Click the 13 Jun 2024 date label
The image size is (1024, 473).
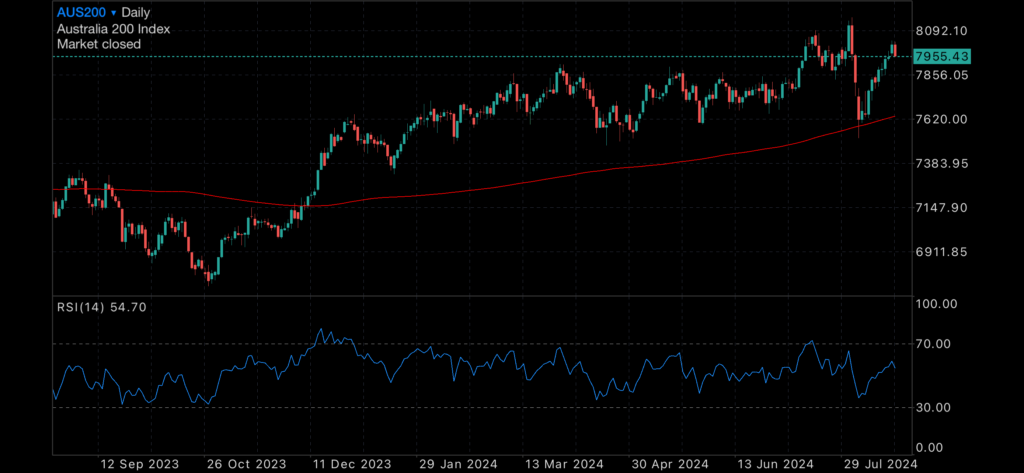click(774, 464)
